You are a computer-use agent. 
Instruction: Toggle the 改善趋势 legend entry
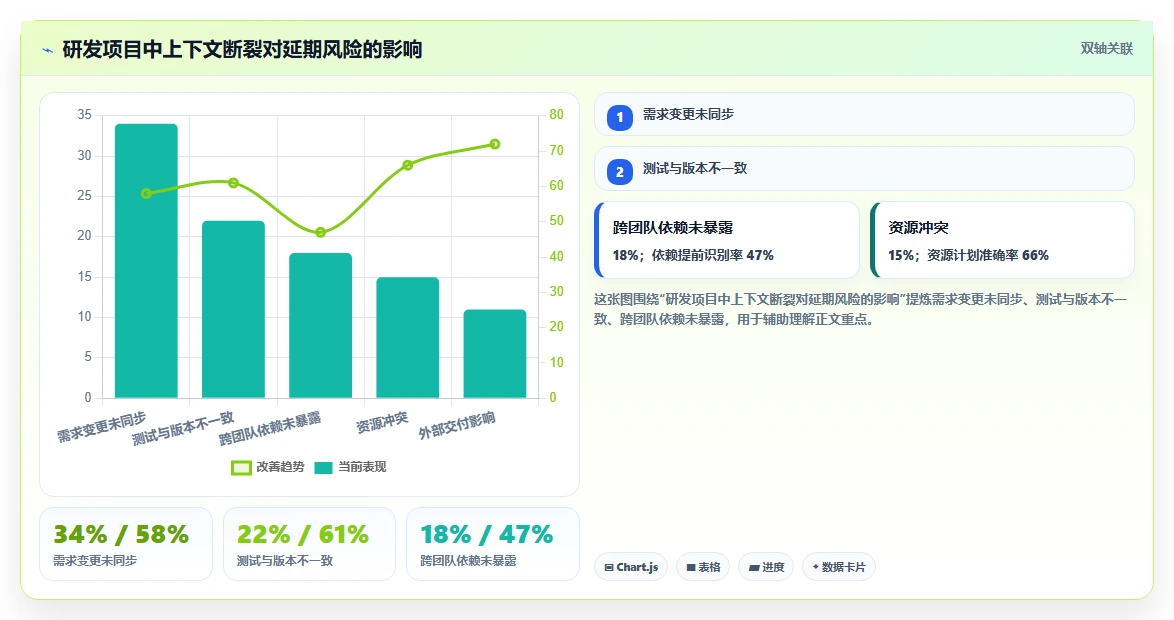268,467
